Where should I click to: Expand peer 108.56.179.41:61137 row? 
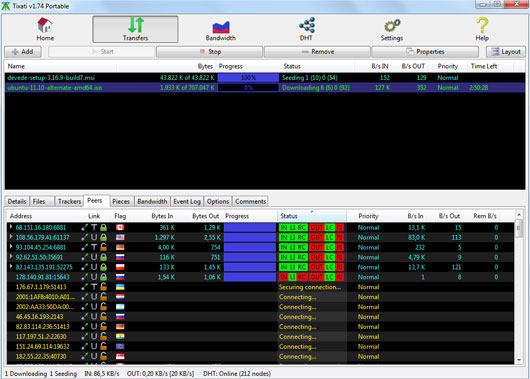tap(11, 237)
